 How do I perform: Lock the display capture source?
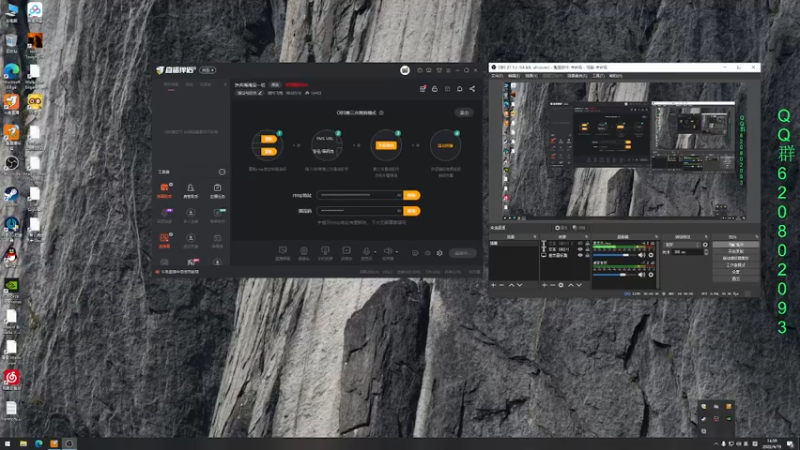pos(587,255)
